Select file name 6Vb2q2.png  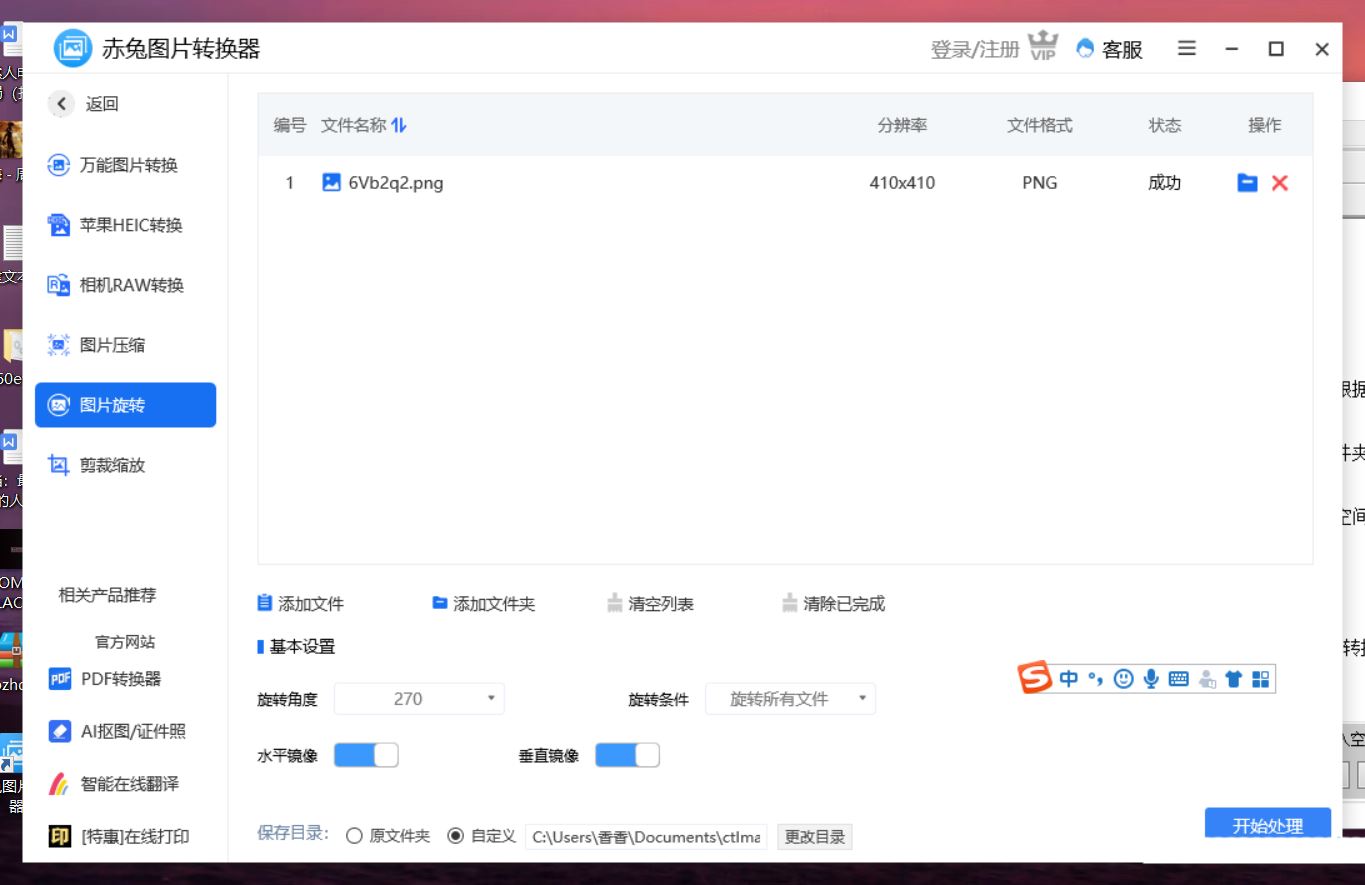coord(396,183)
